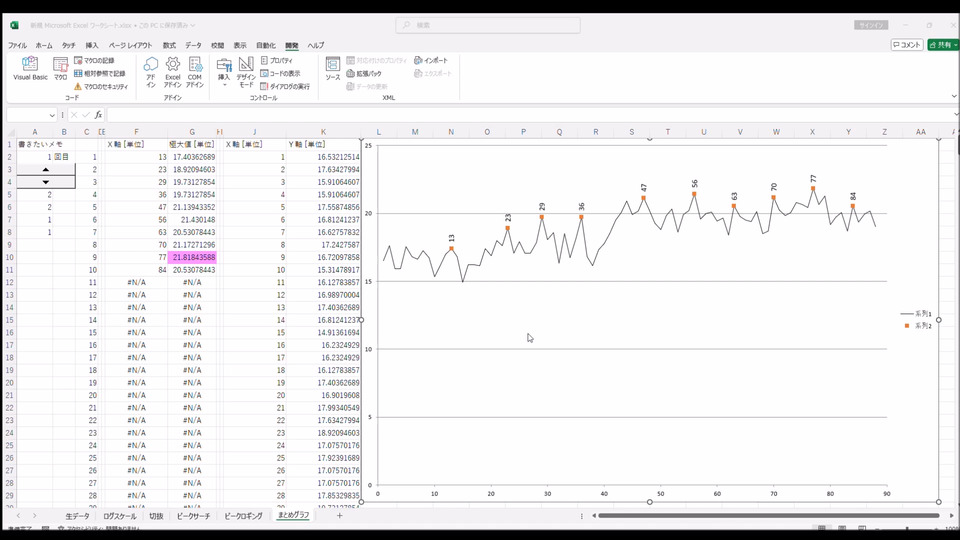Switch to the データ ribbon tab

coord(193,45)
